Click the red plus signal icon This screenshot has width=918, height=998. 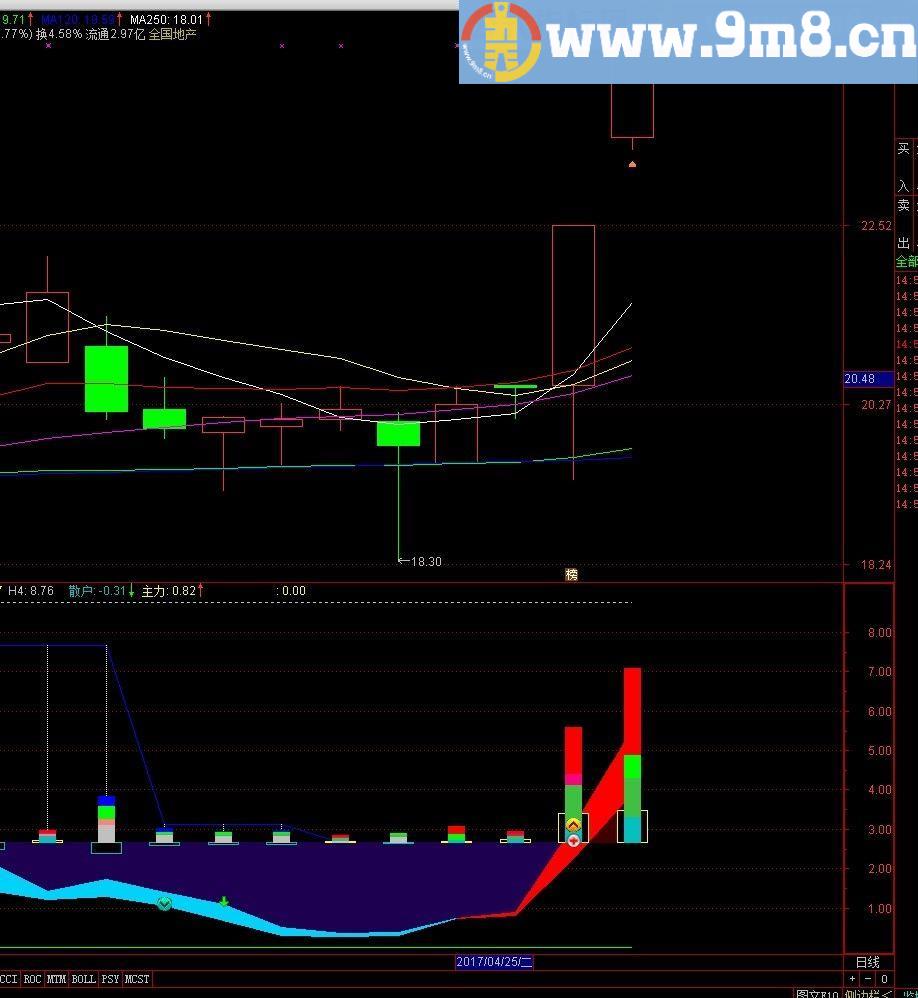click(573, 841)
